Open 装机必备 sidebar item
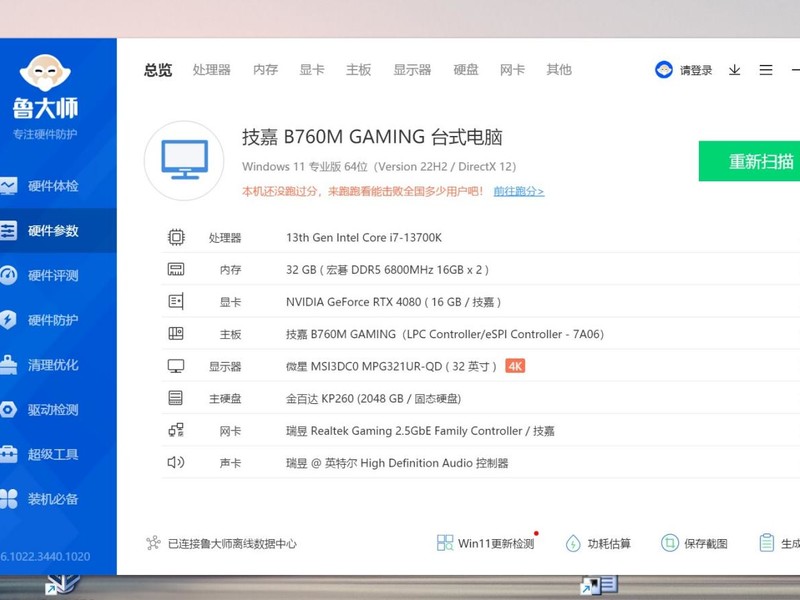This screenshot has height=600, width=800. [x=53, y=499]
